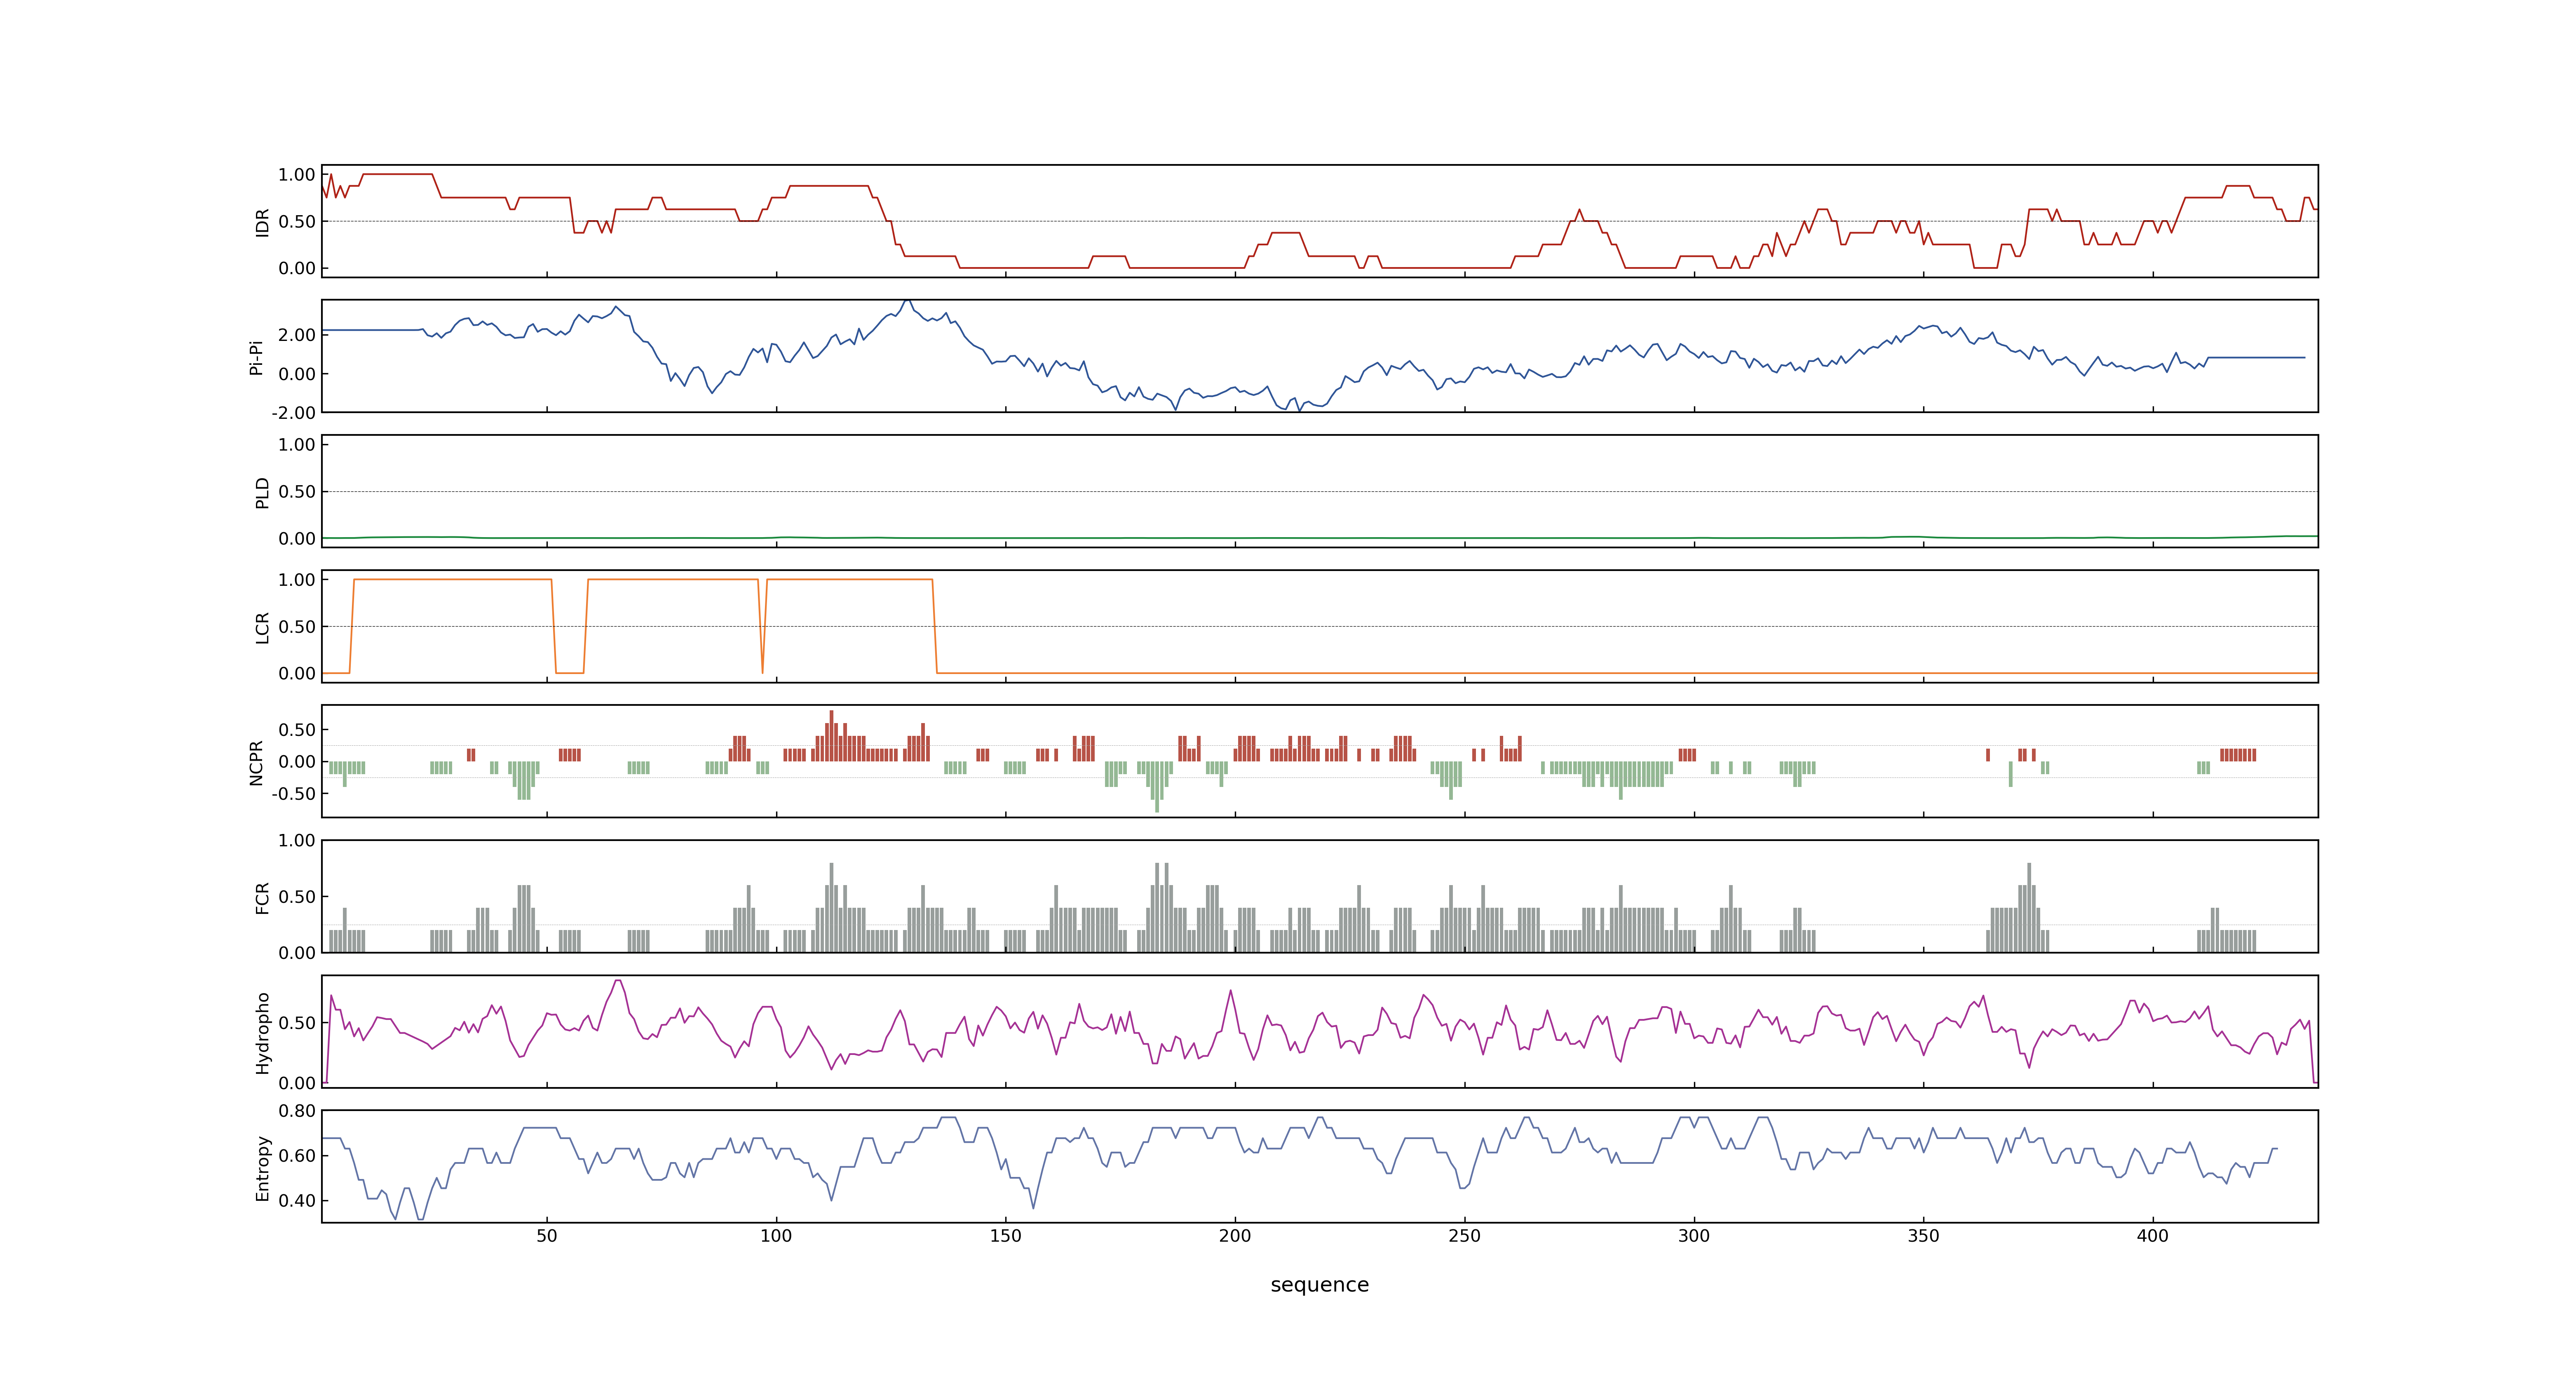This screenshot has height=1374, width=2576.
Task: Click the 0.40 tick on Entropy axis
Action: 297,1201
